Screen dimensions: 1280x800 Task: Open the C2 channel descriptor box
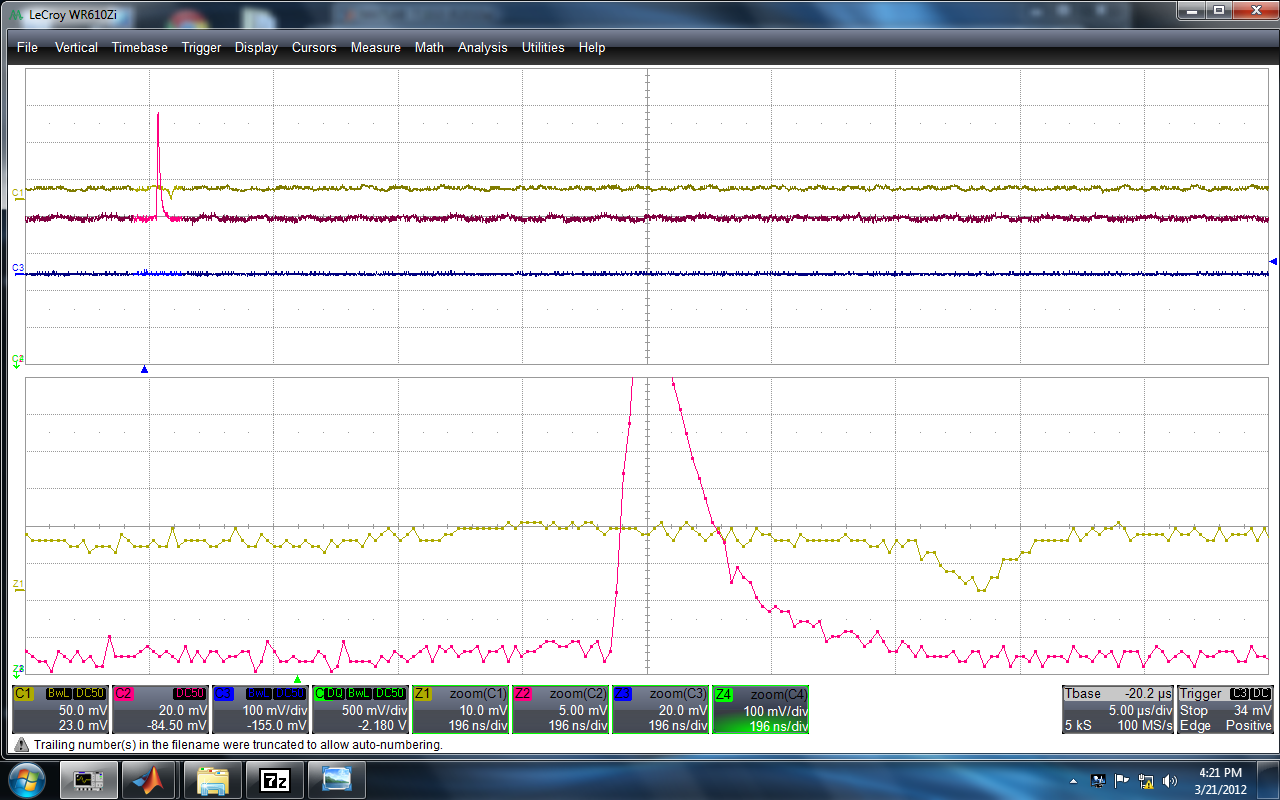[x=160, y=709]
